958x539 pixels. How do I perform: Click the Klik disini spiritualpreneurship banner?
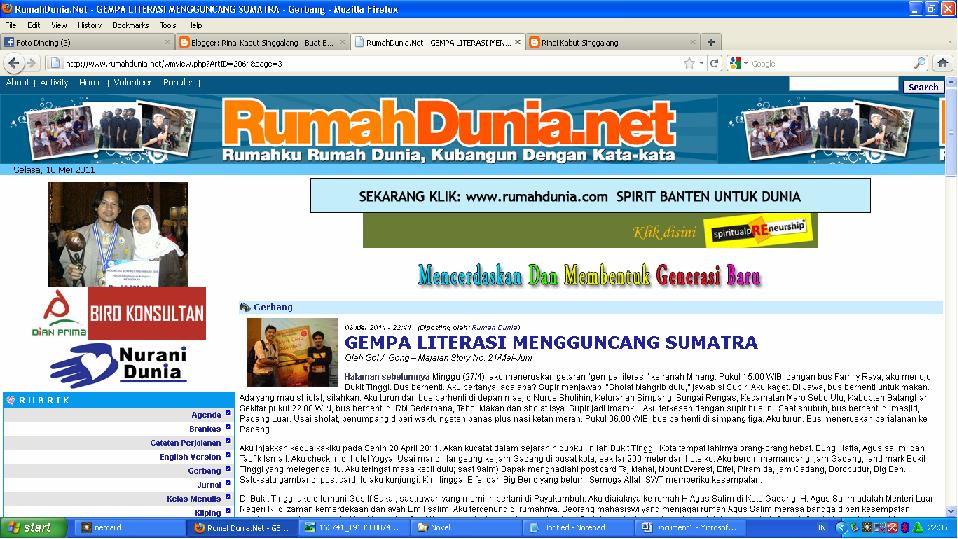(590, 230)
